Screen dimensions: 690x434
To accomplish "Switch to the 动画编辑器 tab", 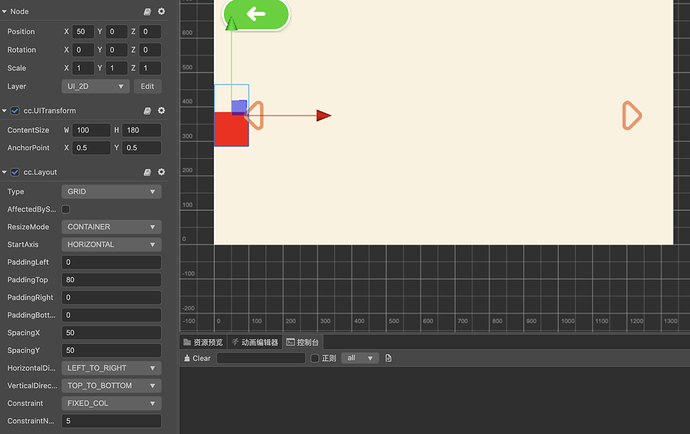I will [255, 342].
